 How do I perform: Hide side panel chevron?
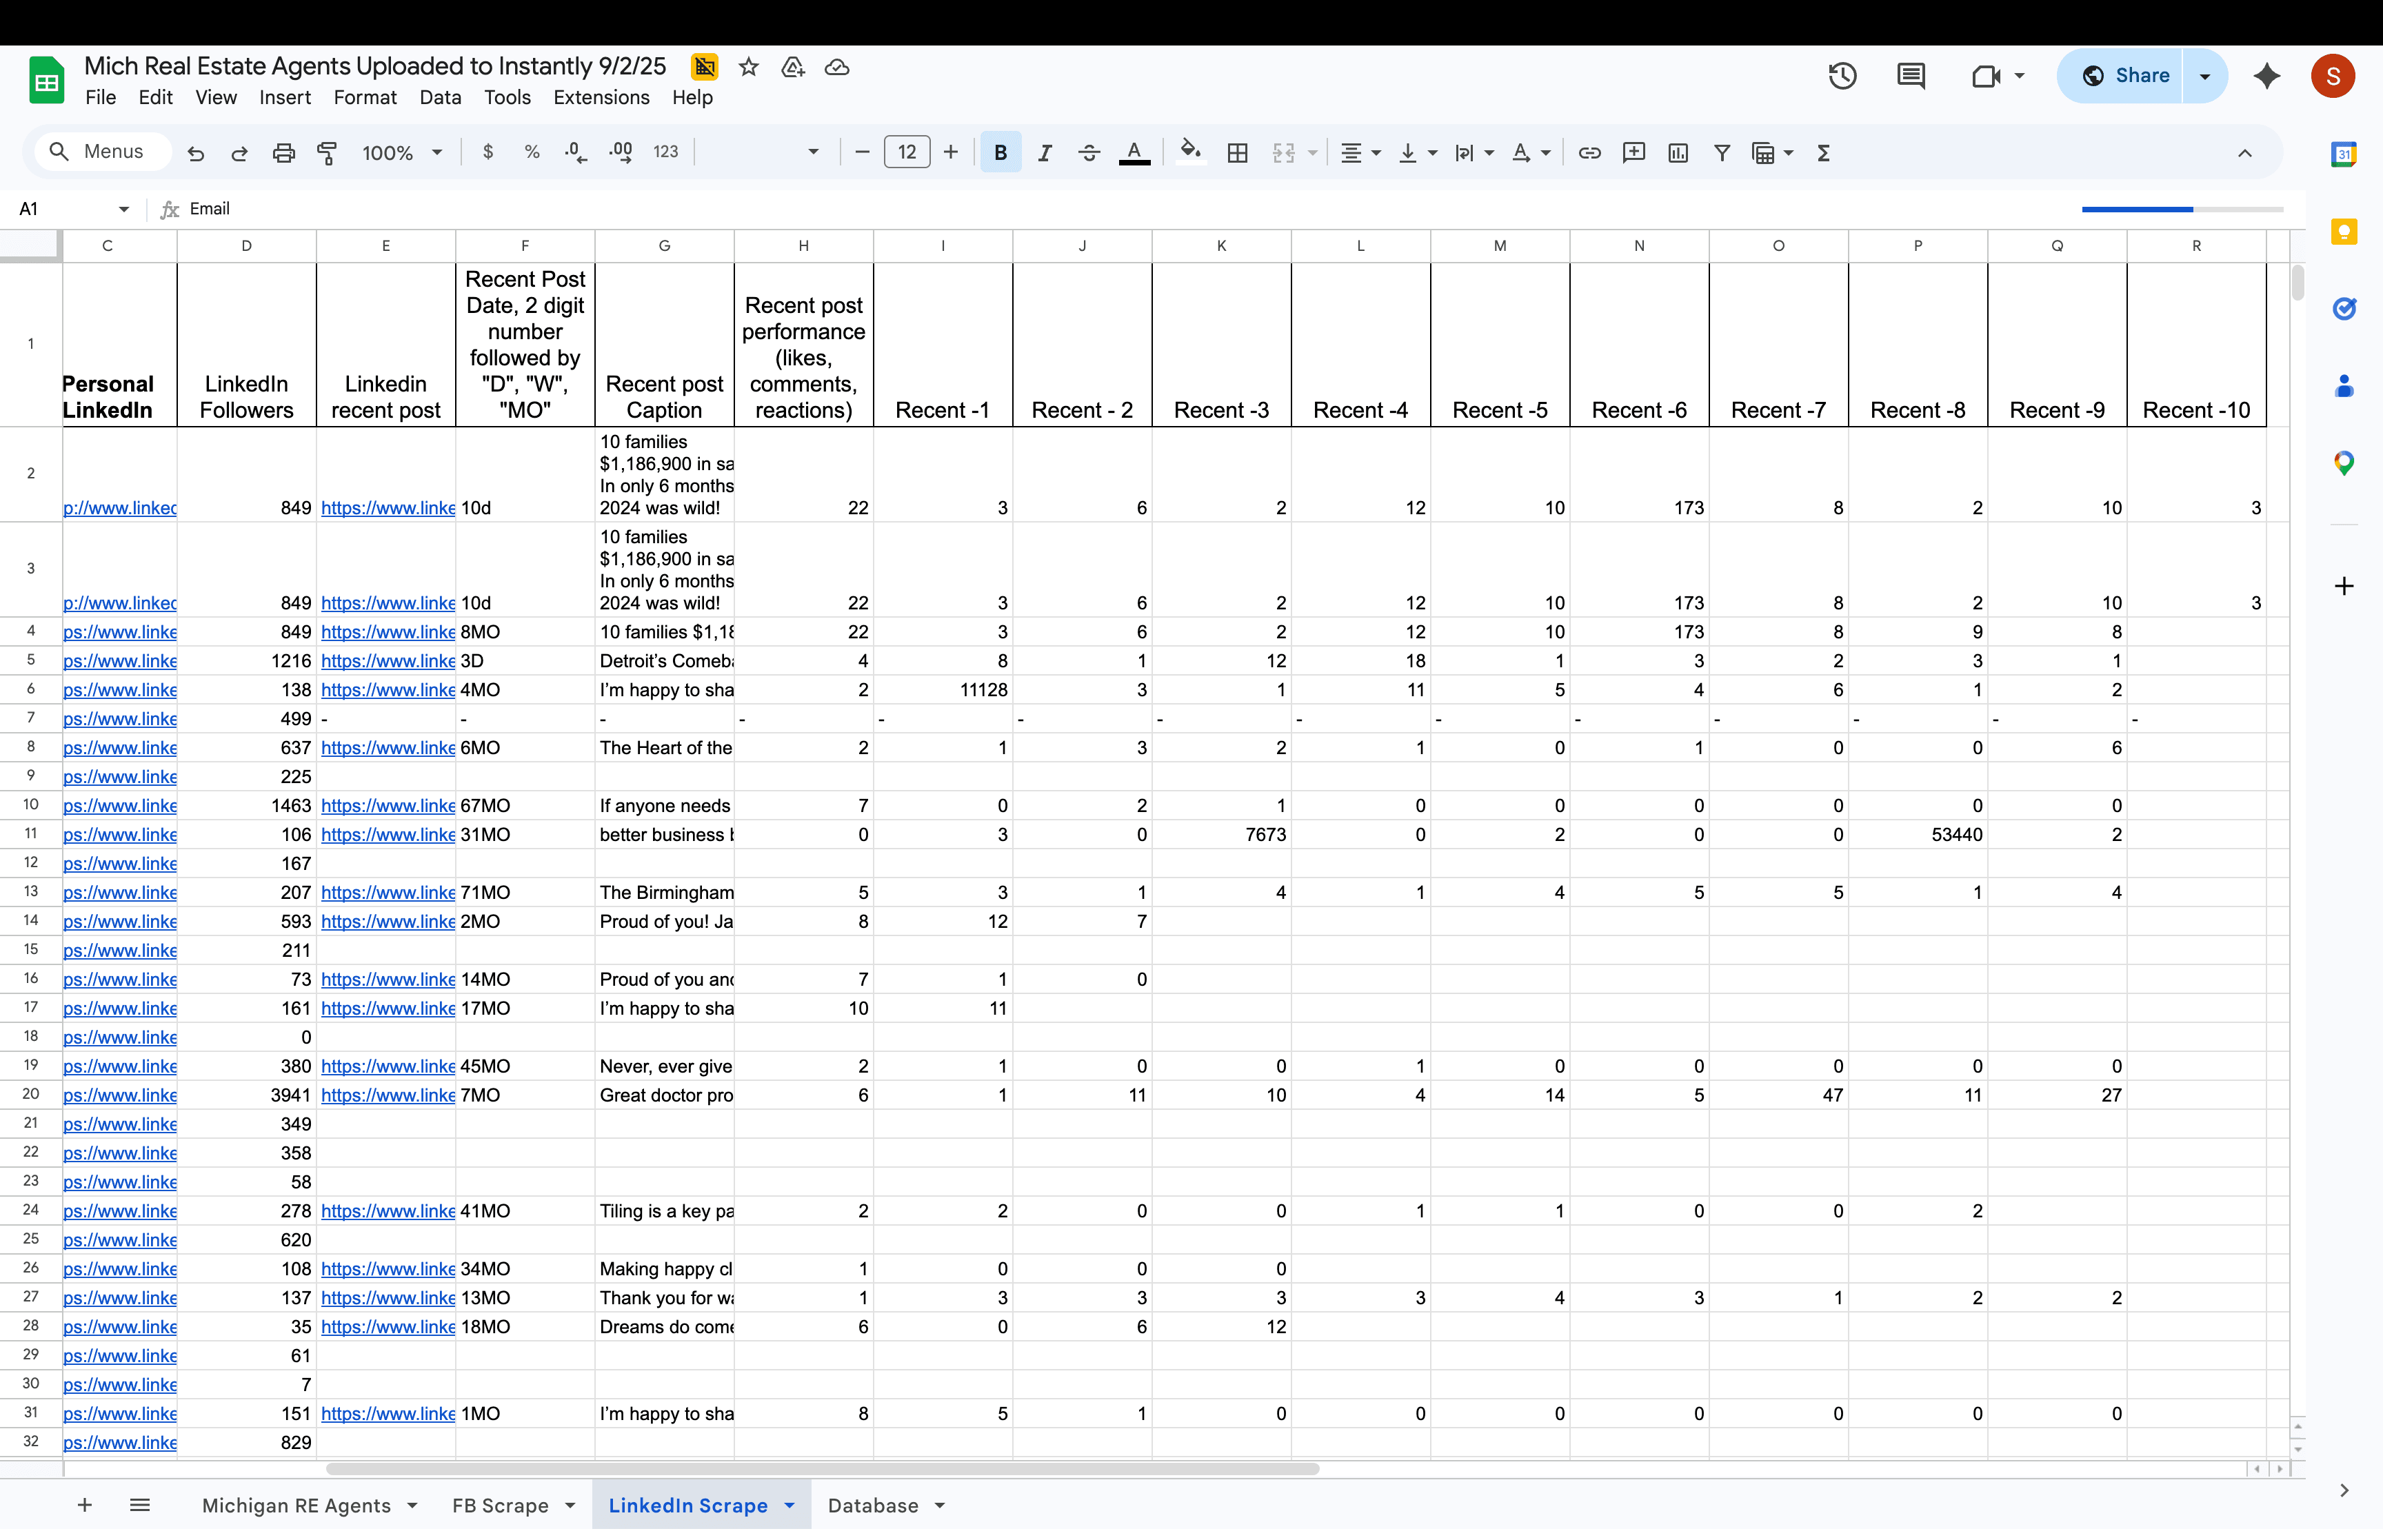(x=2345, y=1491)
